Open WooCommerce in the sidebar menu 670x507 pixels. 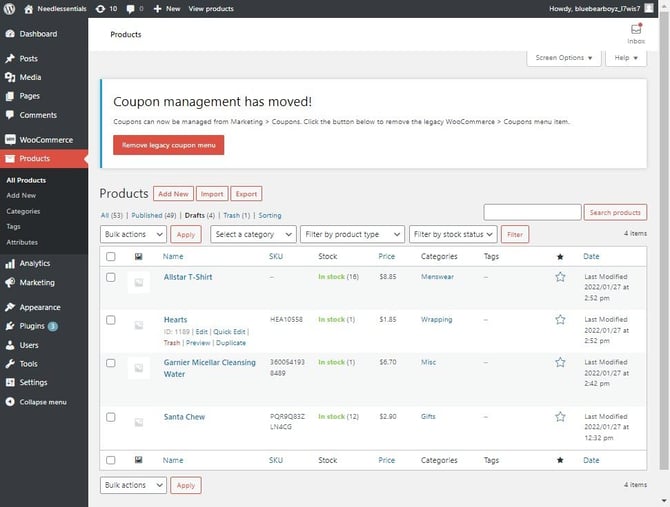tap(45, 140)
